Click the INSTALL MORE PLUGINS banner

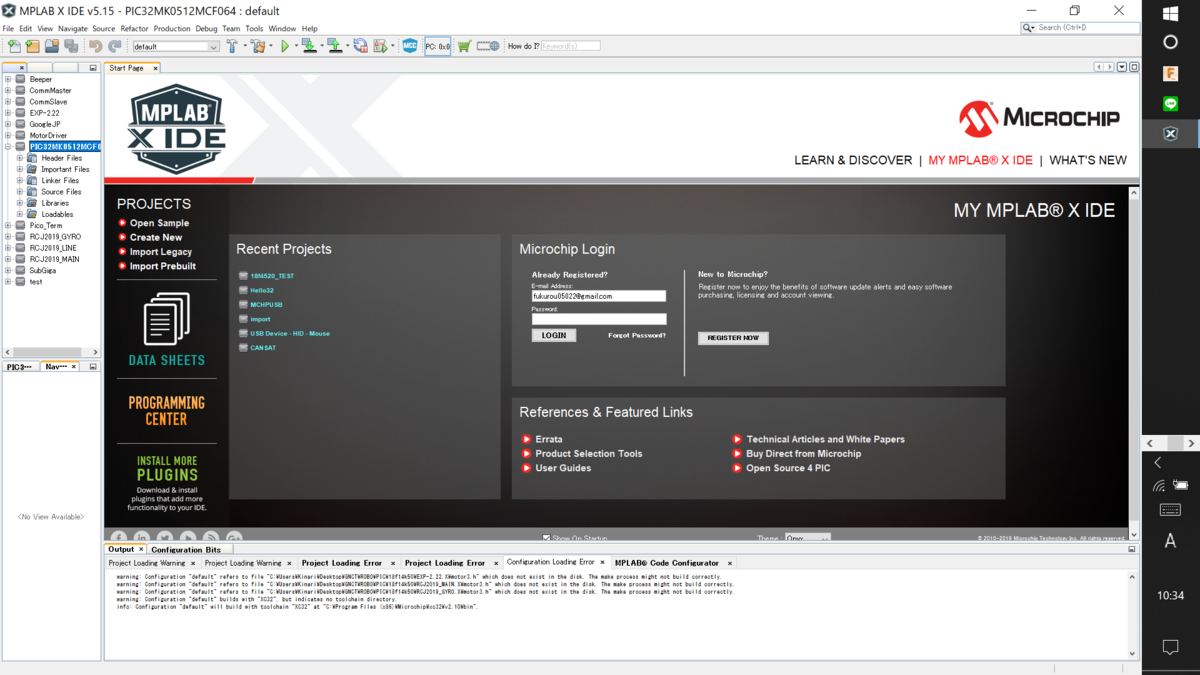tap(167, 485)
